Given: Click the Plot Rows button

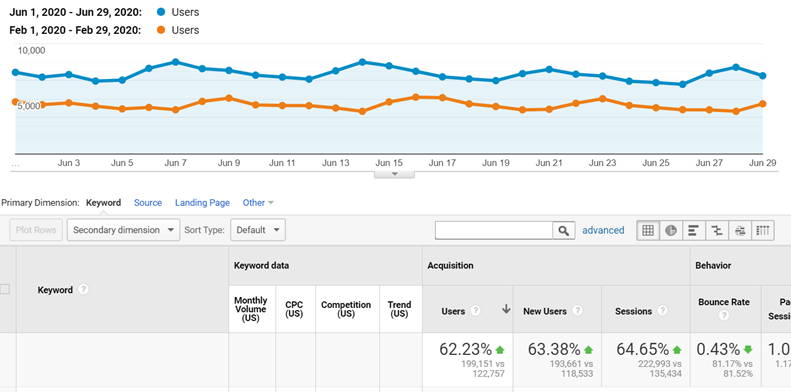Looking at the screenshot, I should (x=36, y=230).
